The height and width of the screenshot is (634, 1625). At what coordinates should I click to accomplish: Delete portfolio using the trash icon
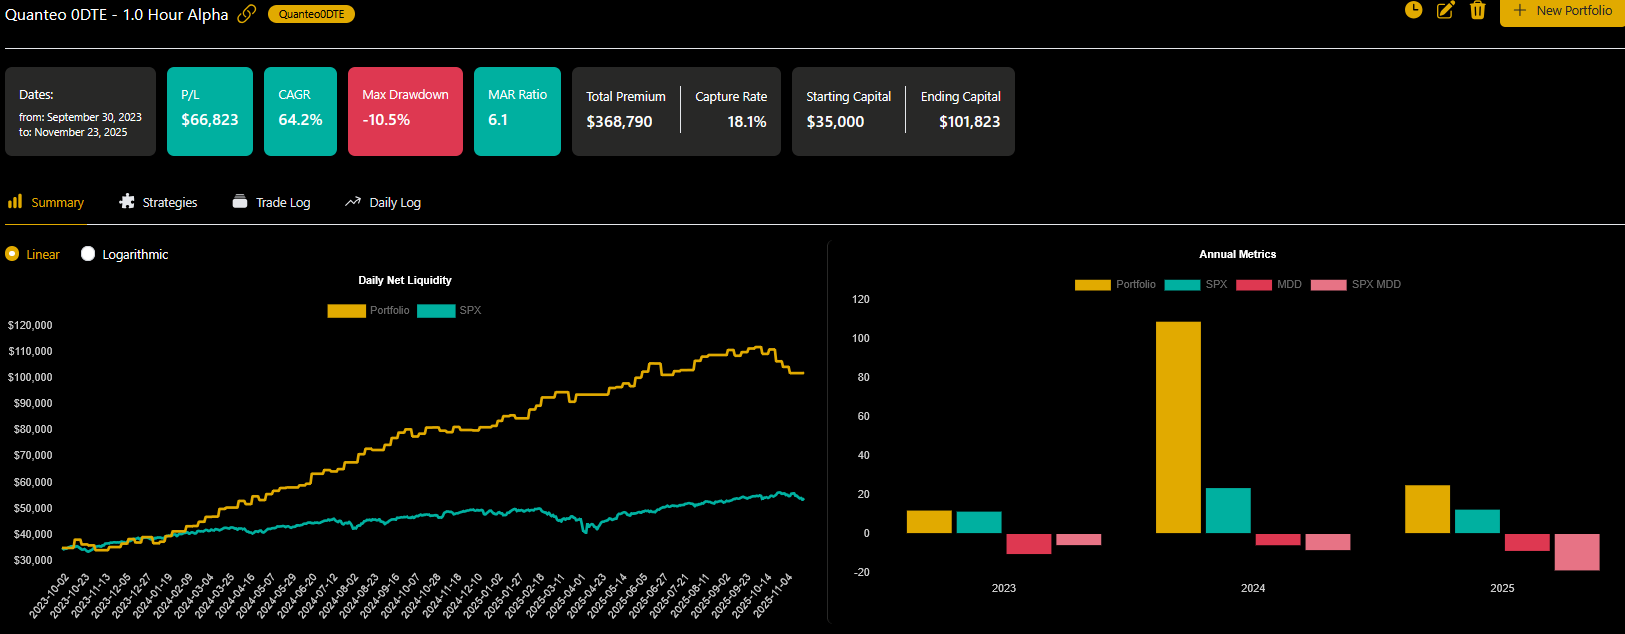(x=1477, y=10)
